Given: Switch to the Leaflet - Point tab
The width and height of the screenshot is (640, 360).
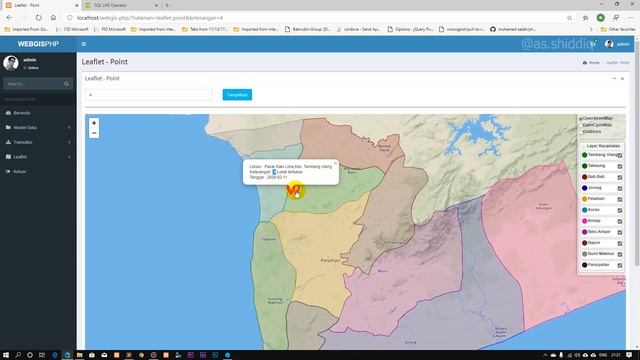Looking at the screenshot, I should 41,5.
